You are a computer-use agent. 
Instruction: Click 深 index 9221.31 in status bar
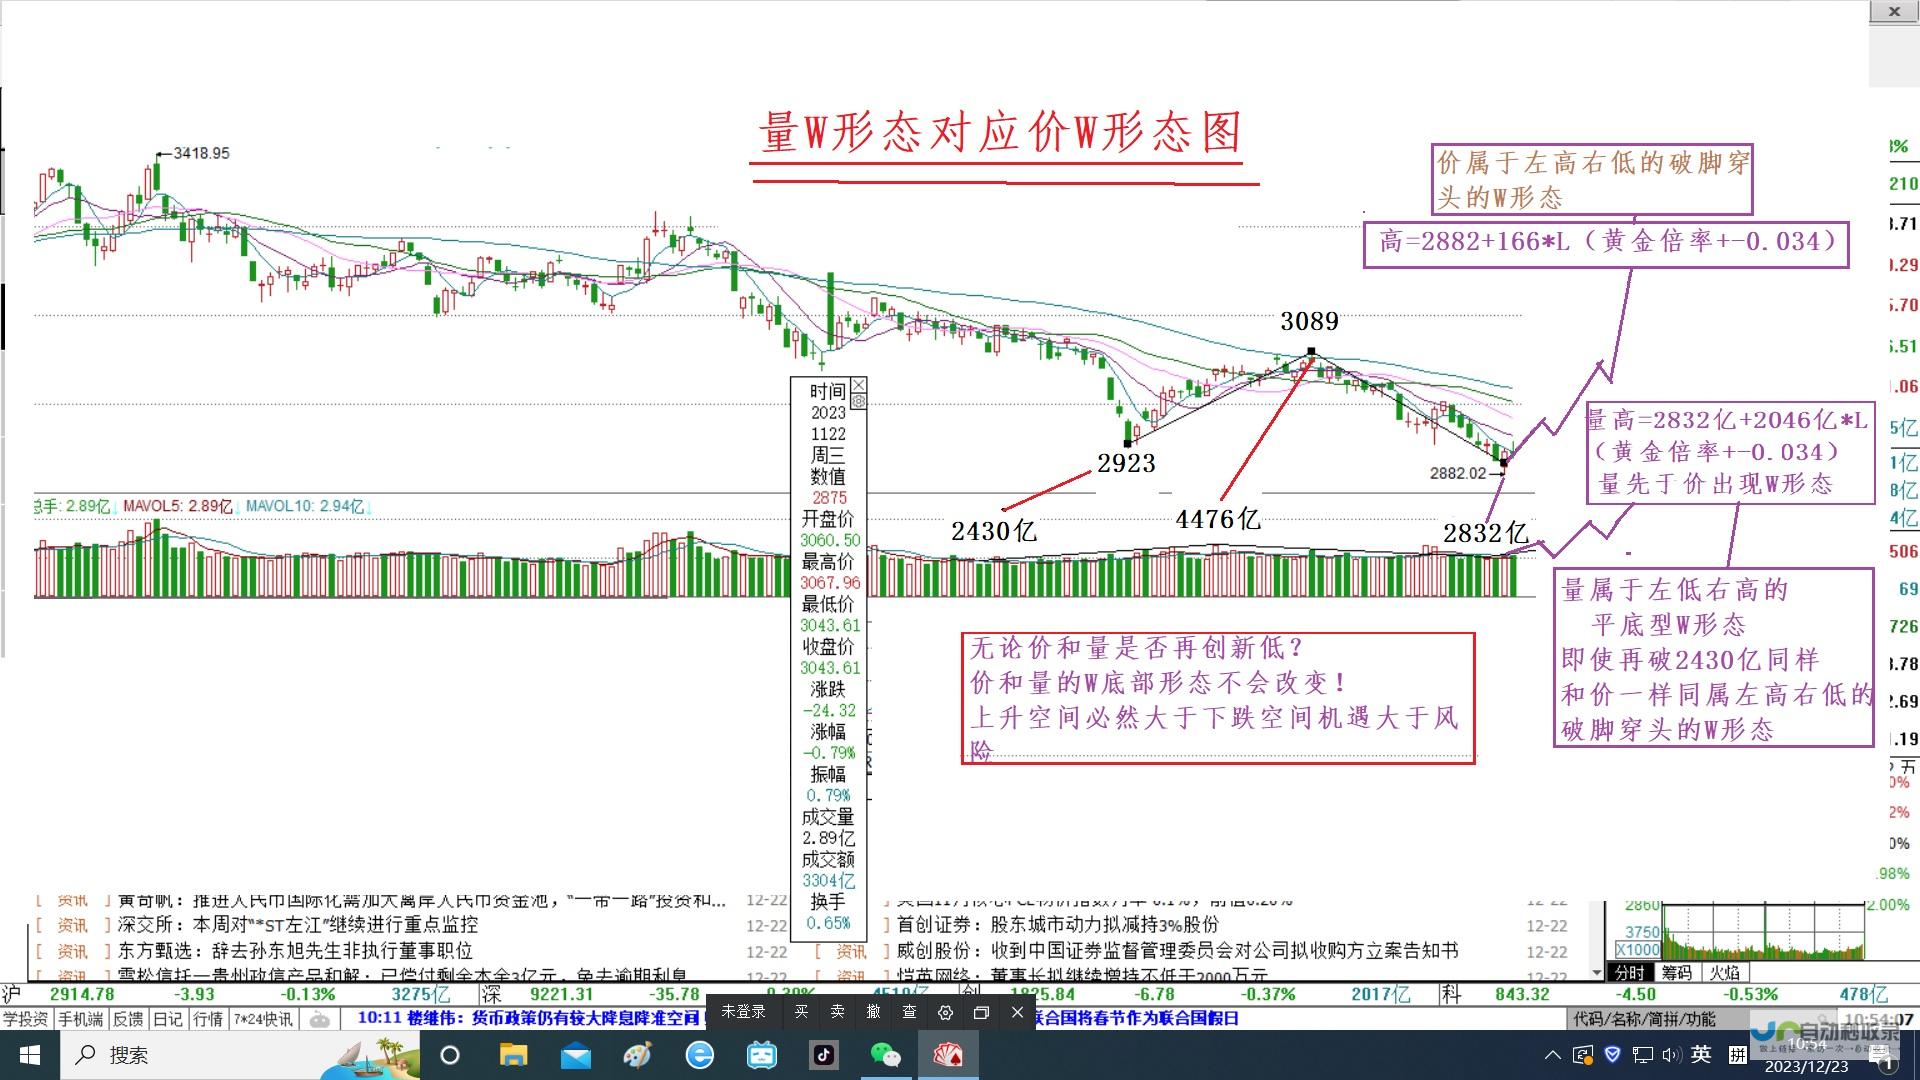561,994
